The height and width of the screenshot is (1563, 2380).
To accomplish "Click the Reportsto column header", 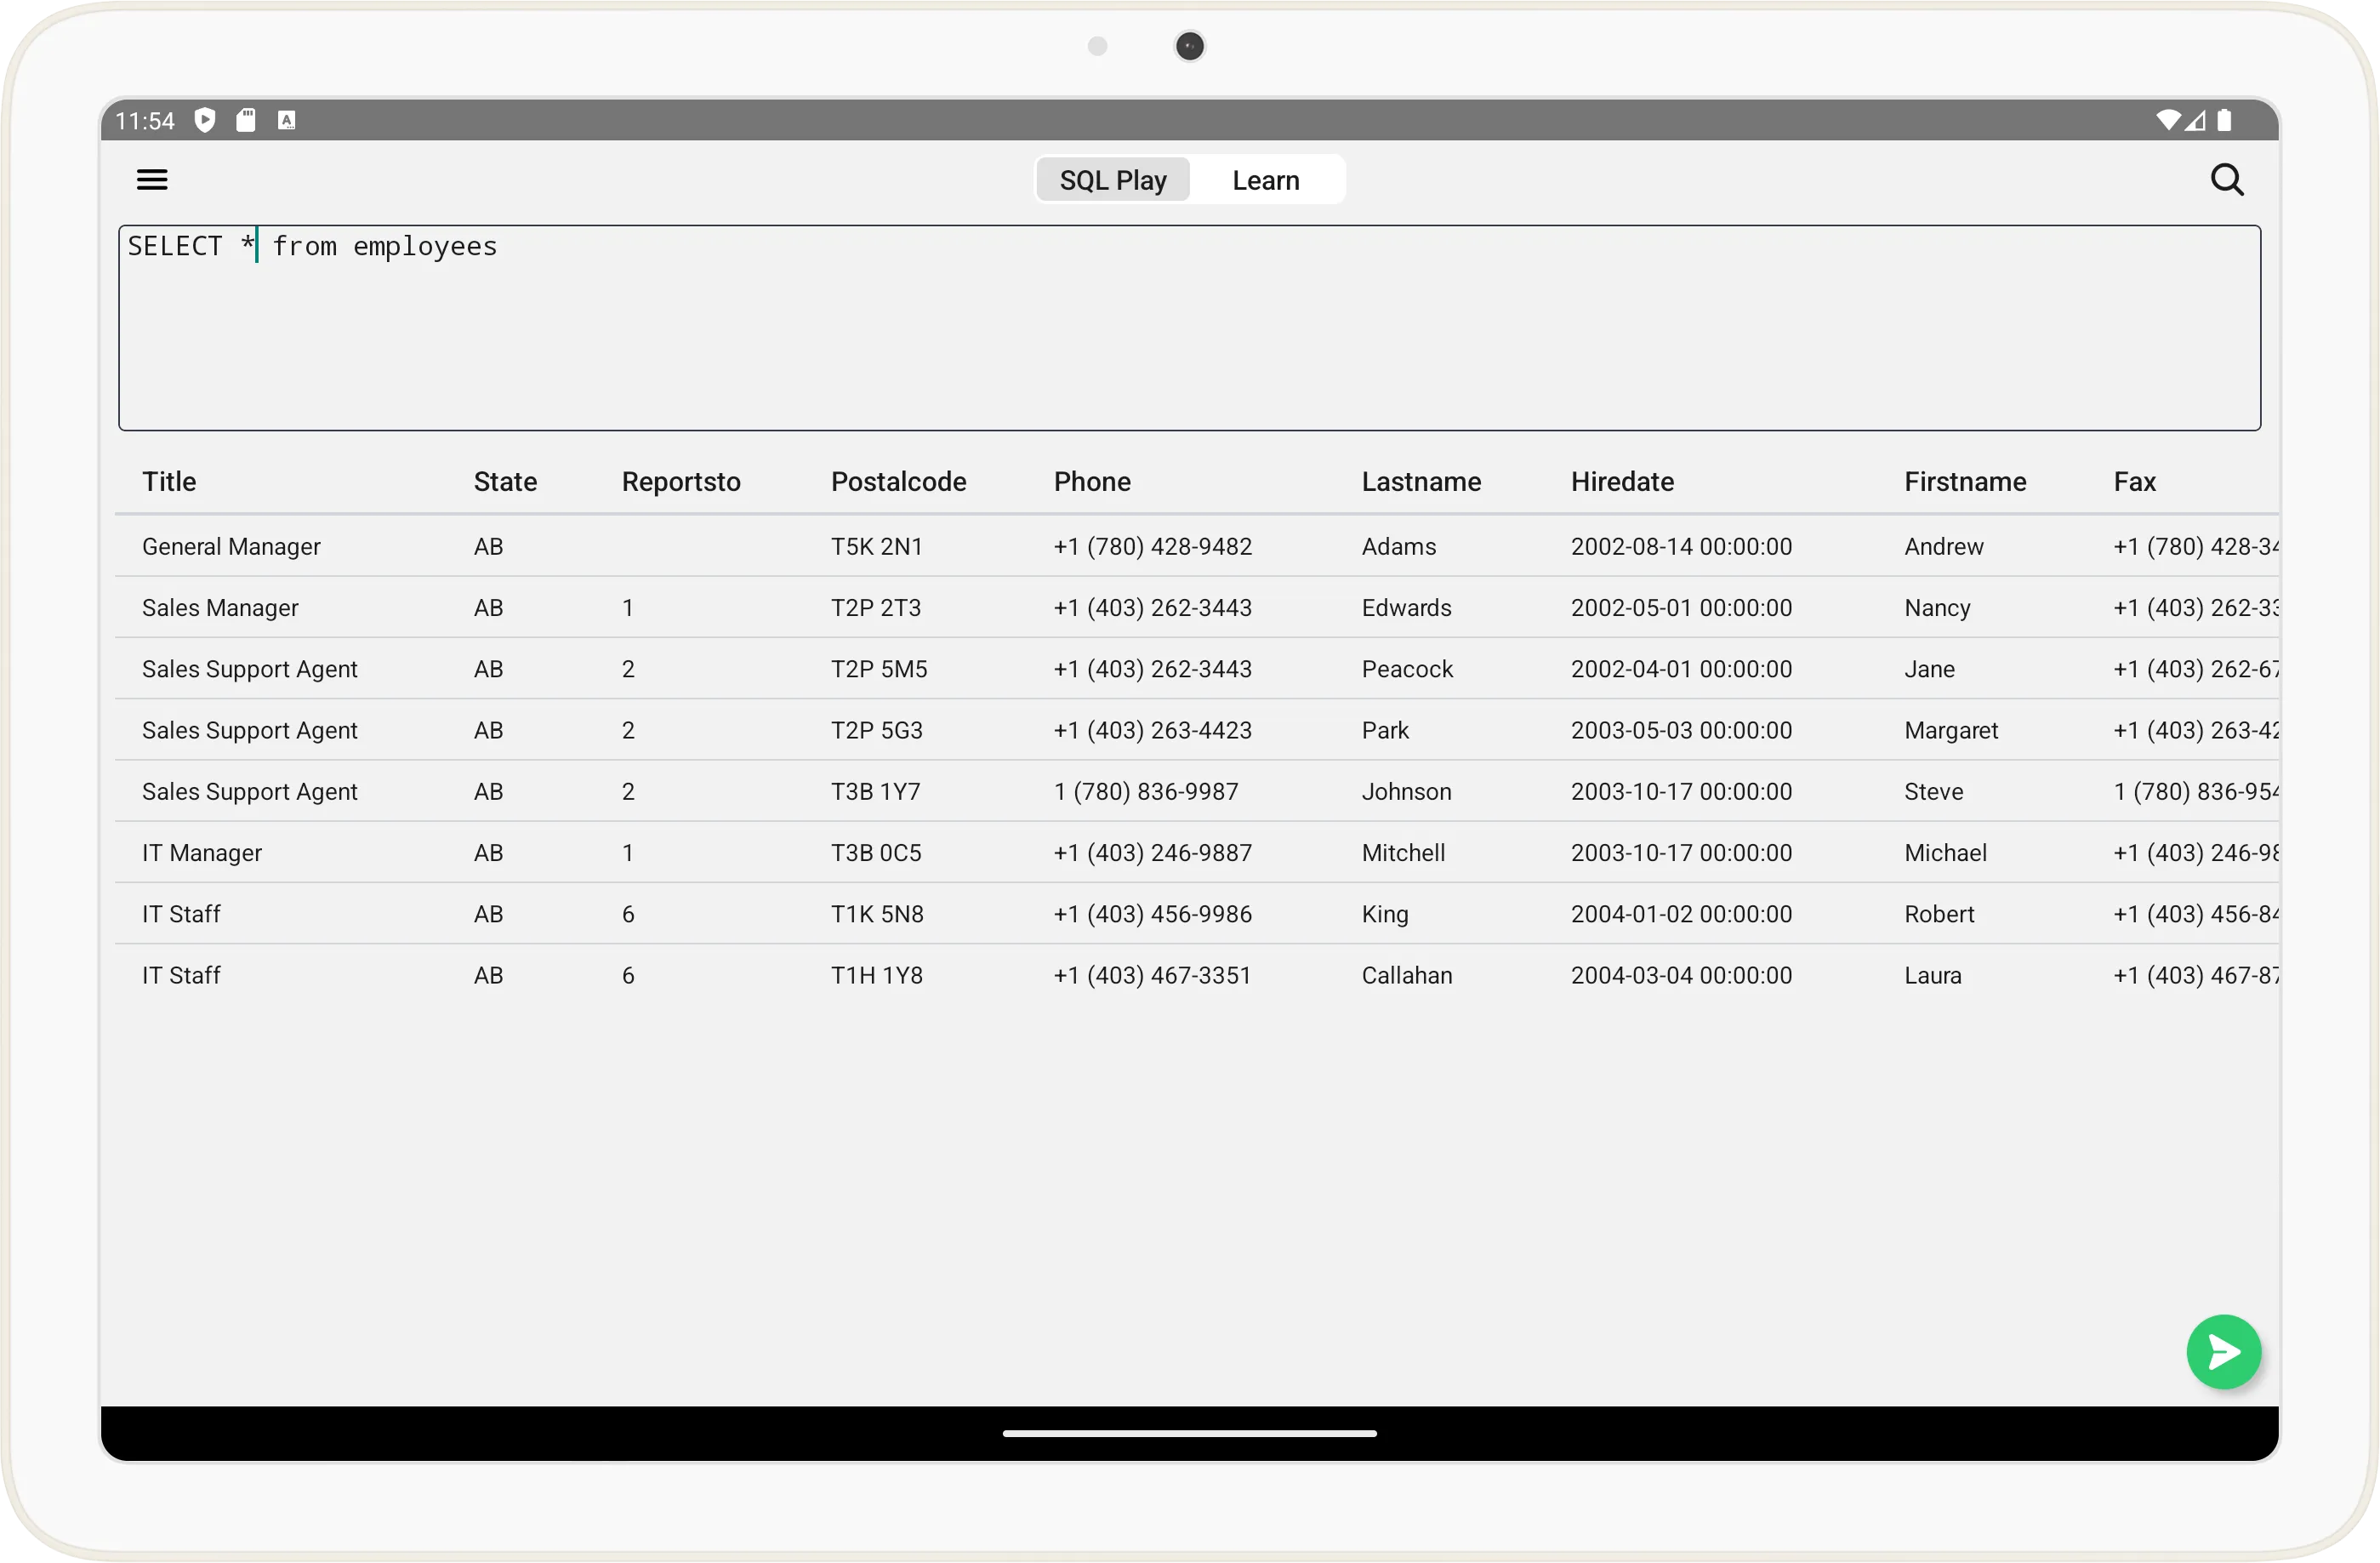I will [680, 482].
